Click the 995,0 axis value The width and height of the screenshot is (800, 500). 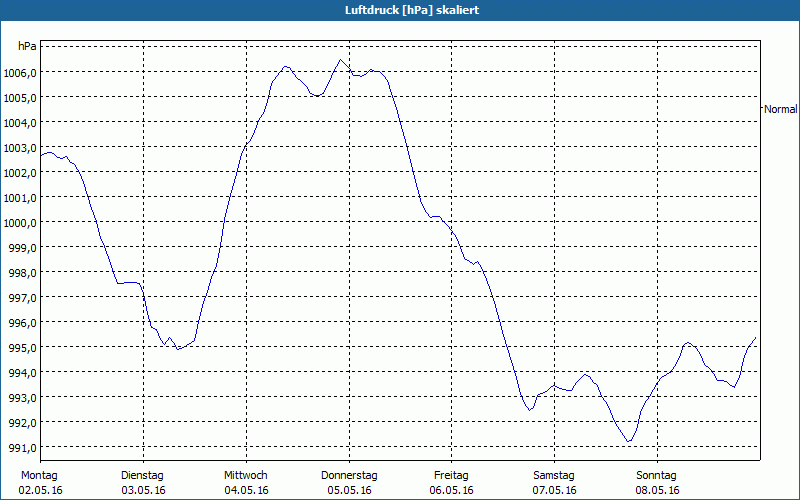(x=23, y=347)
